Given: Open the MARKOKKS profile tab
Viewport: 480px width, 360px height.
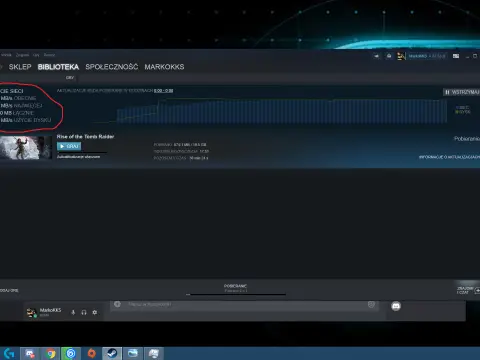Looking at the screenshot, I should 164,67.
